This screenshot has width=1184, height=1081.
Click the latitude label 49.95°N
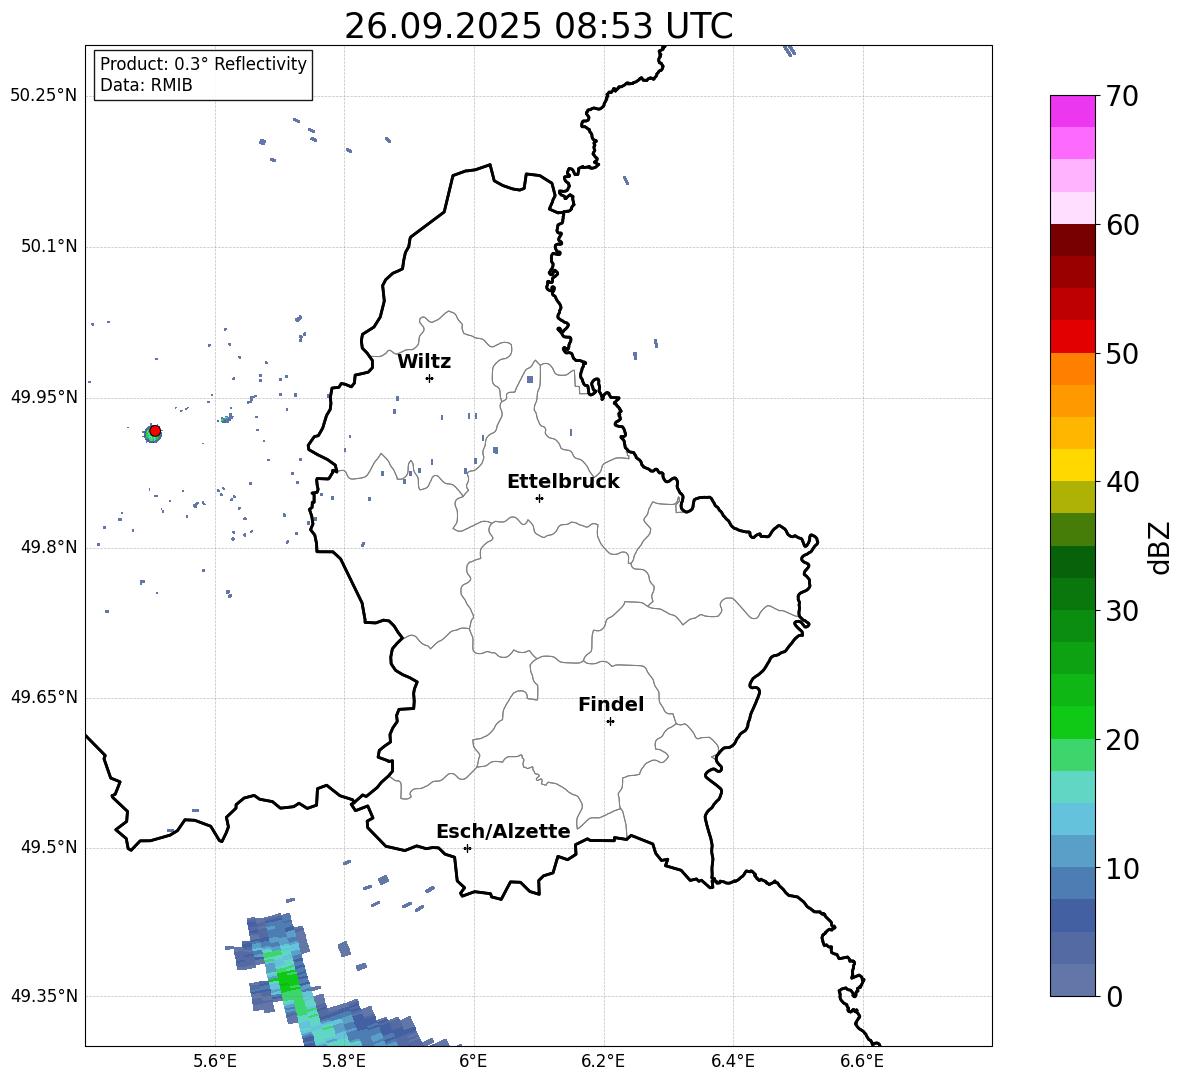click(44, 397)
